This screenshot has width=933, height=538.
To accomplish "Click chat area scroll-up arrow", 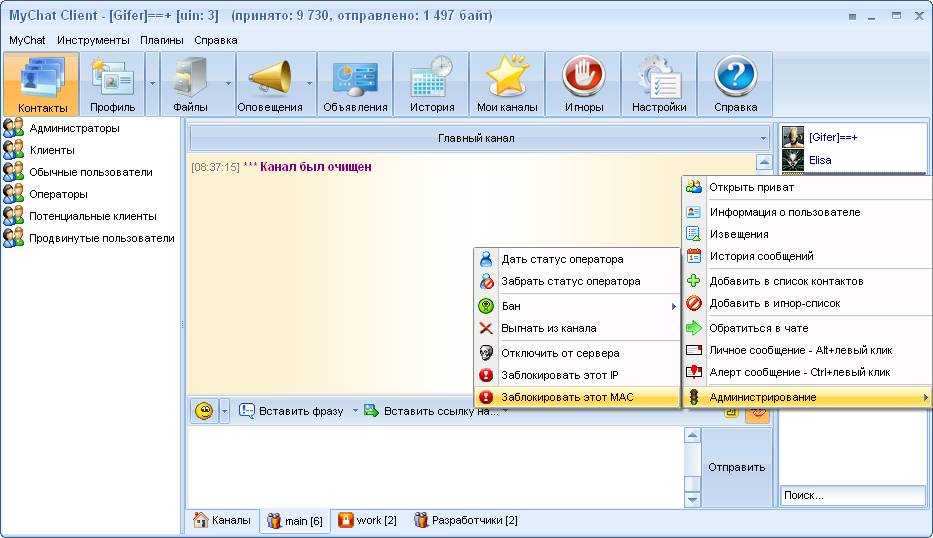I will pyautogui.click(x=764, y=162).
